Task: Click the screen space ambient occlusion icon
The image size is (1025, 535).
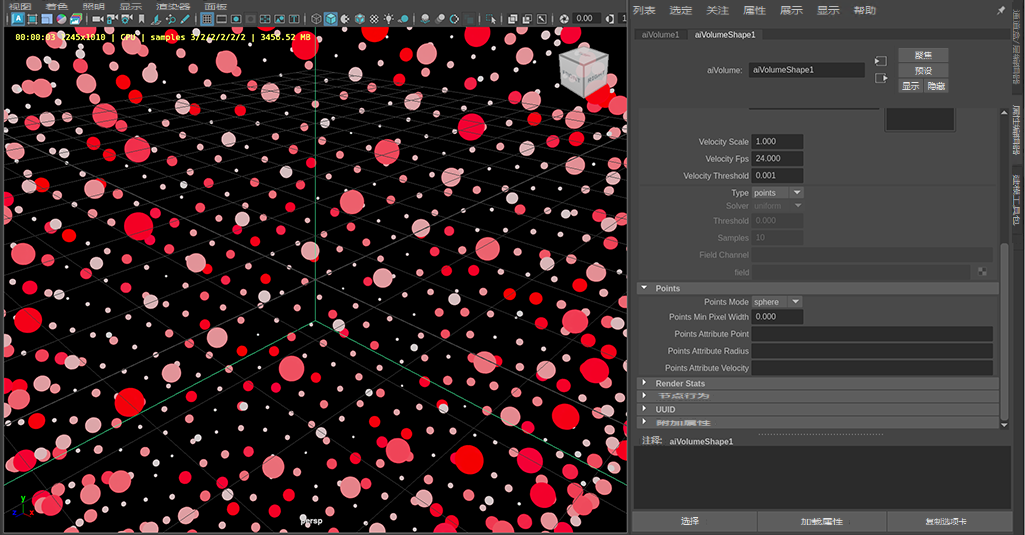Action: (425, 19)
